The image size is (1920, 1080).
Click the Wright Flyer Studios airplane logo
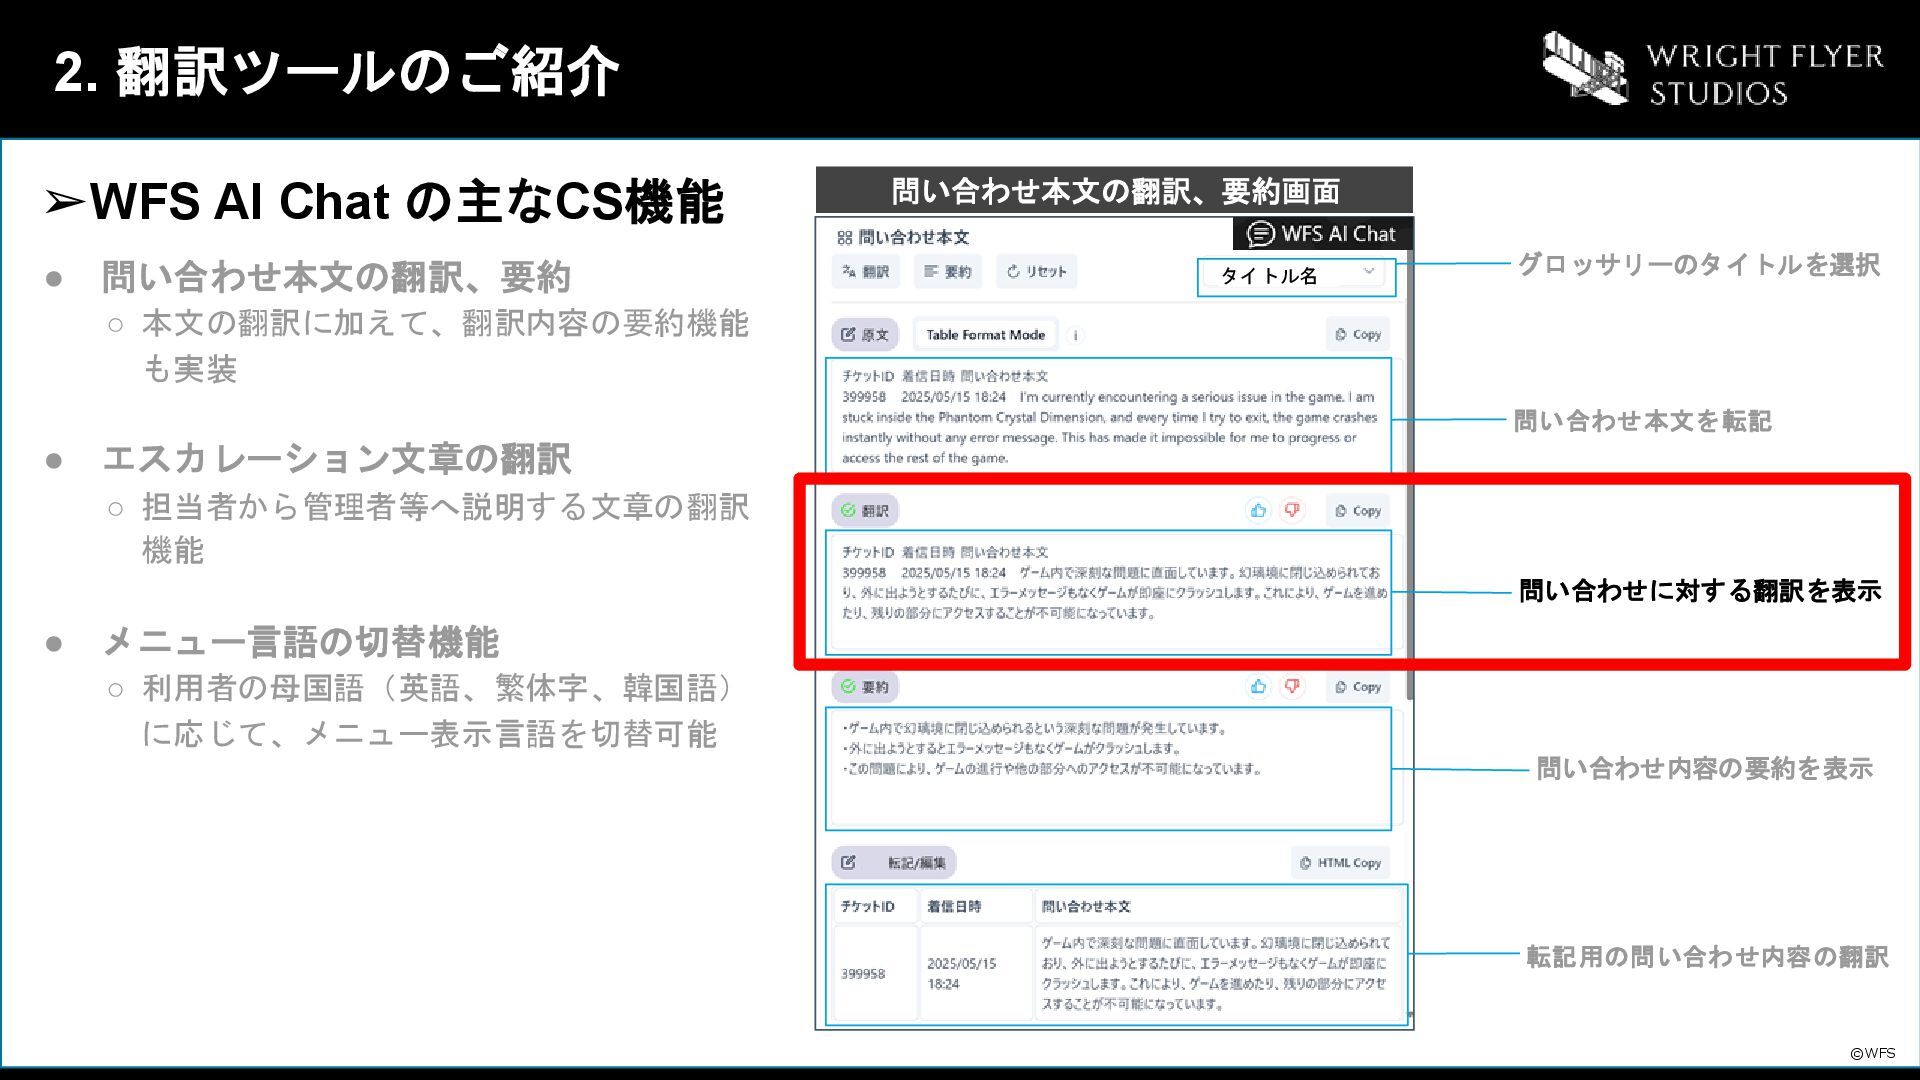pos(1584,68)
